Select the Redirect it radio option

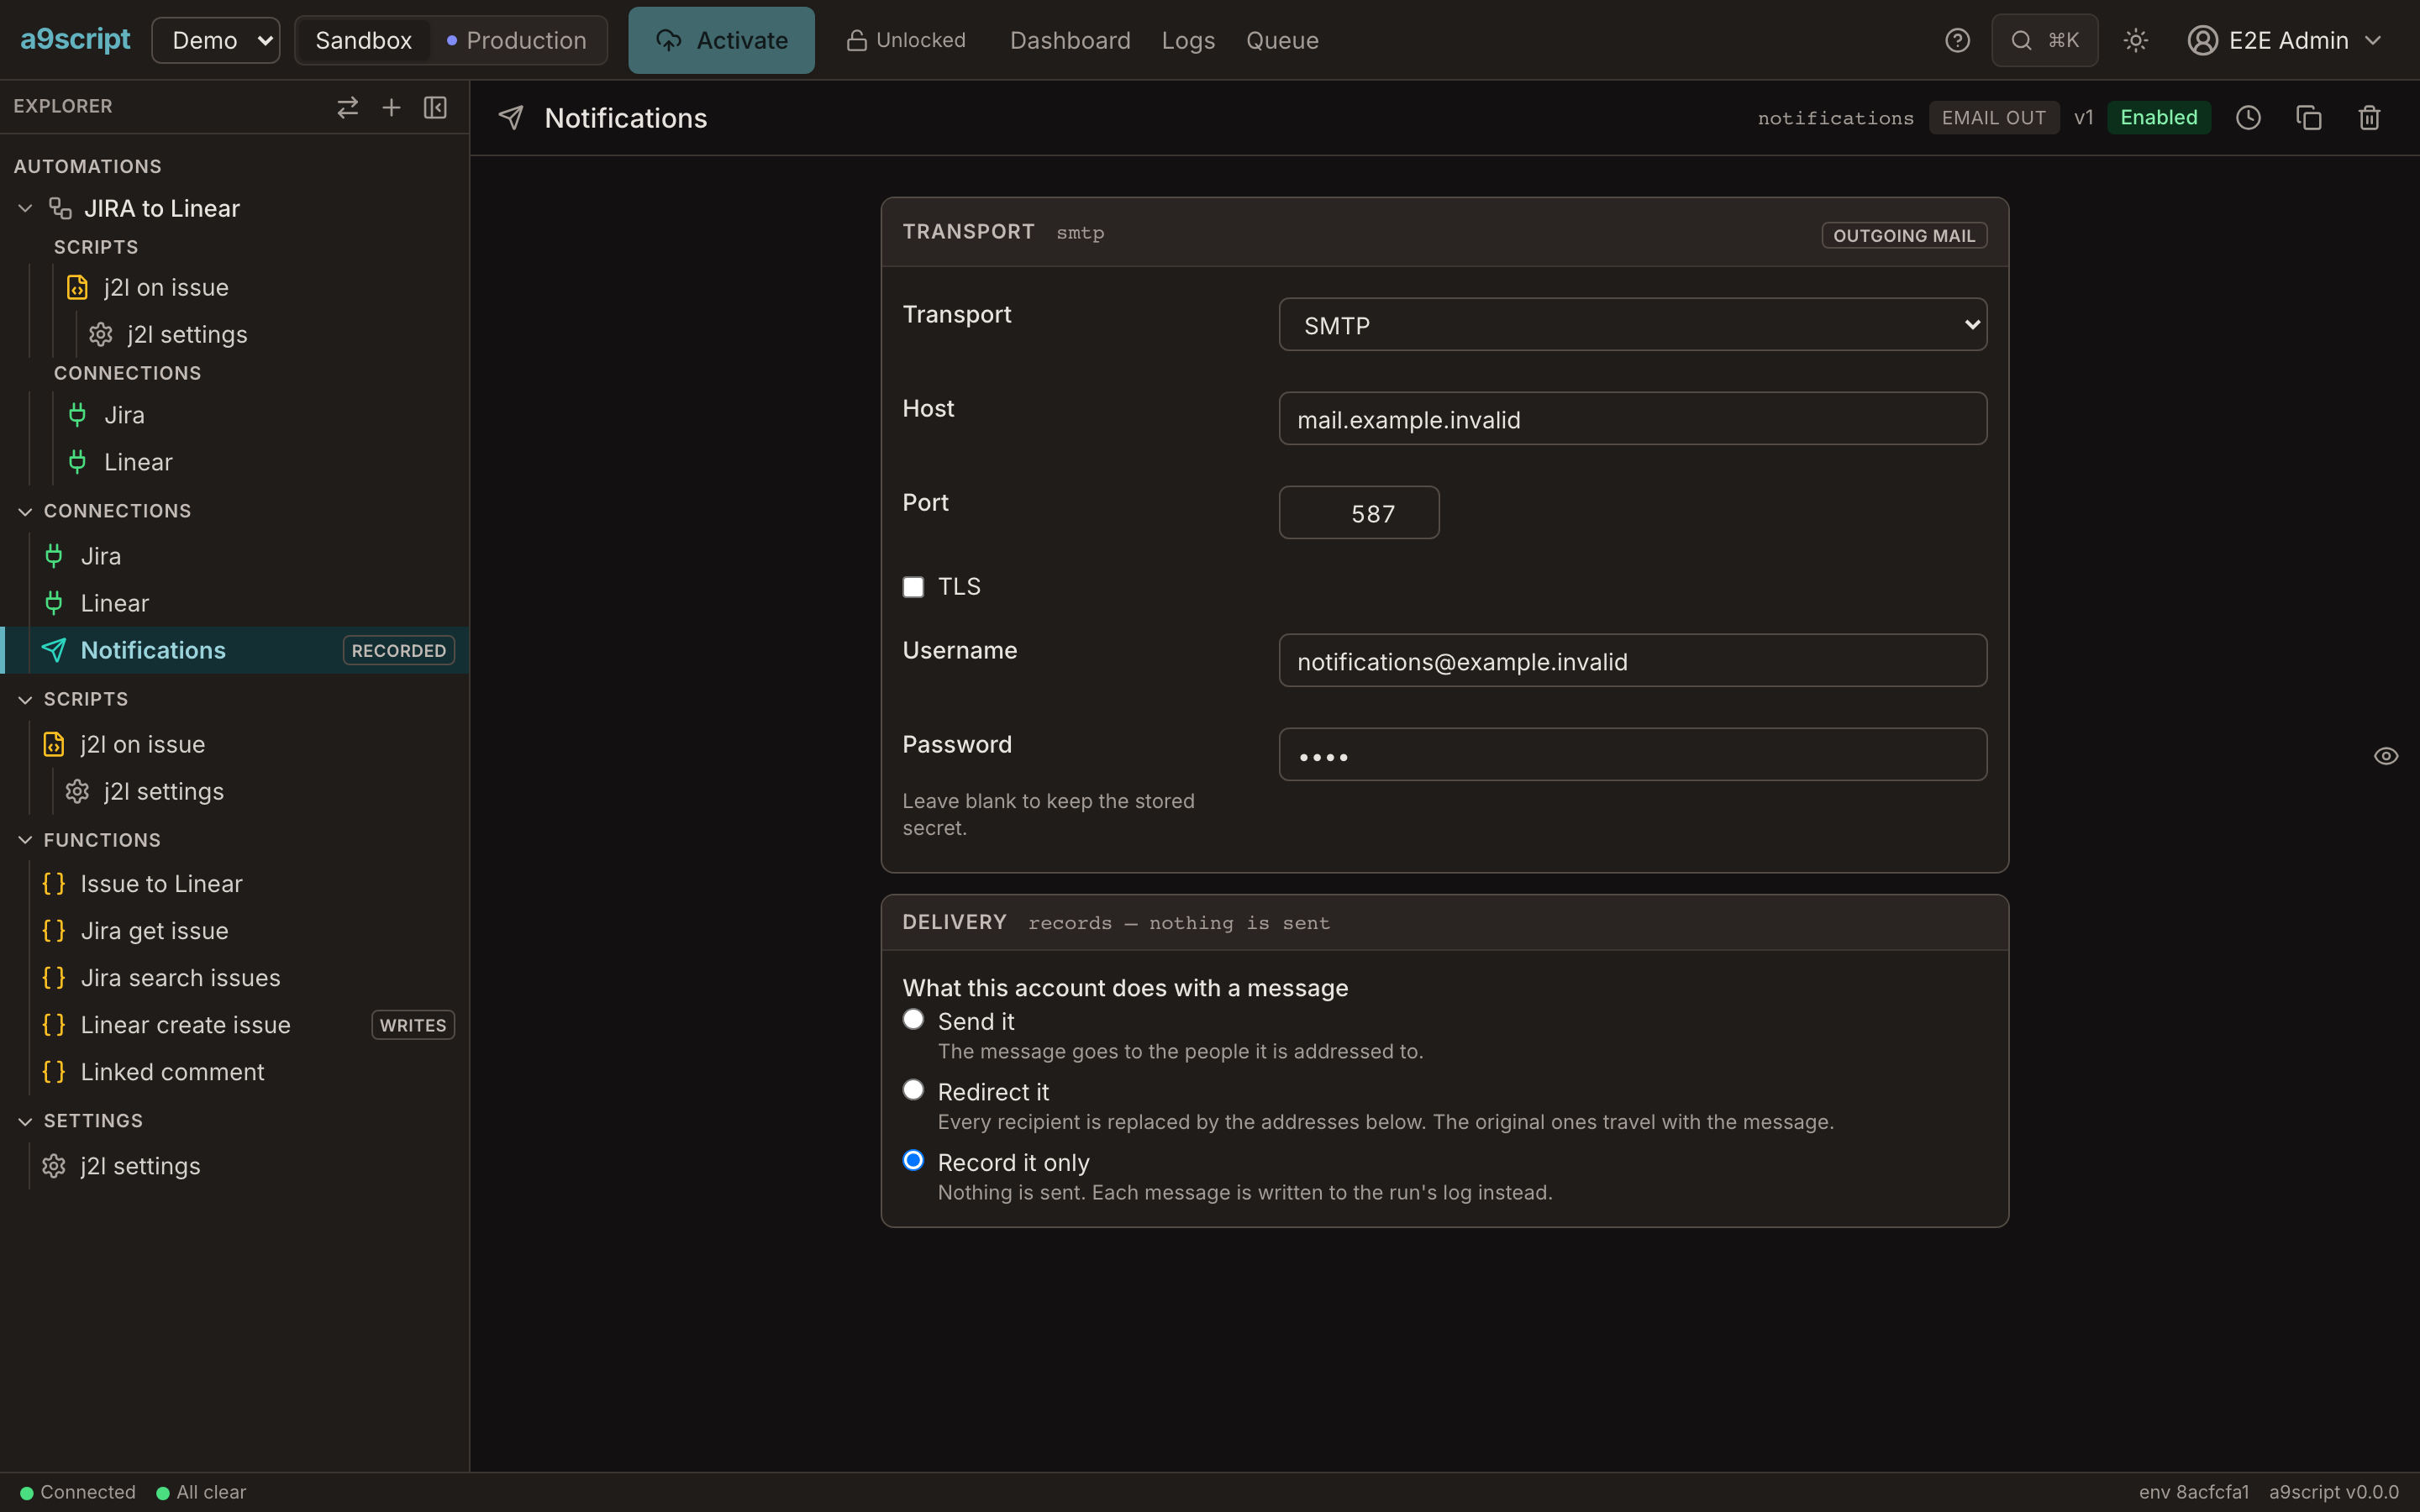click(913, 1090)
